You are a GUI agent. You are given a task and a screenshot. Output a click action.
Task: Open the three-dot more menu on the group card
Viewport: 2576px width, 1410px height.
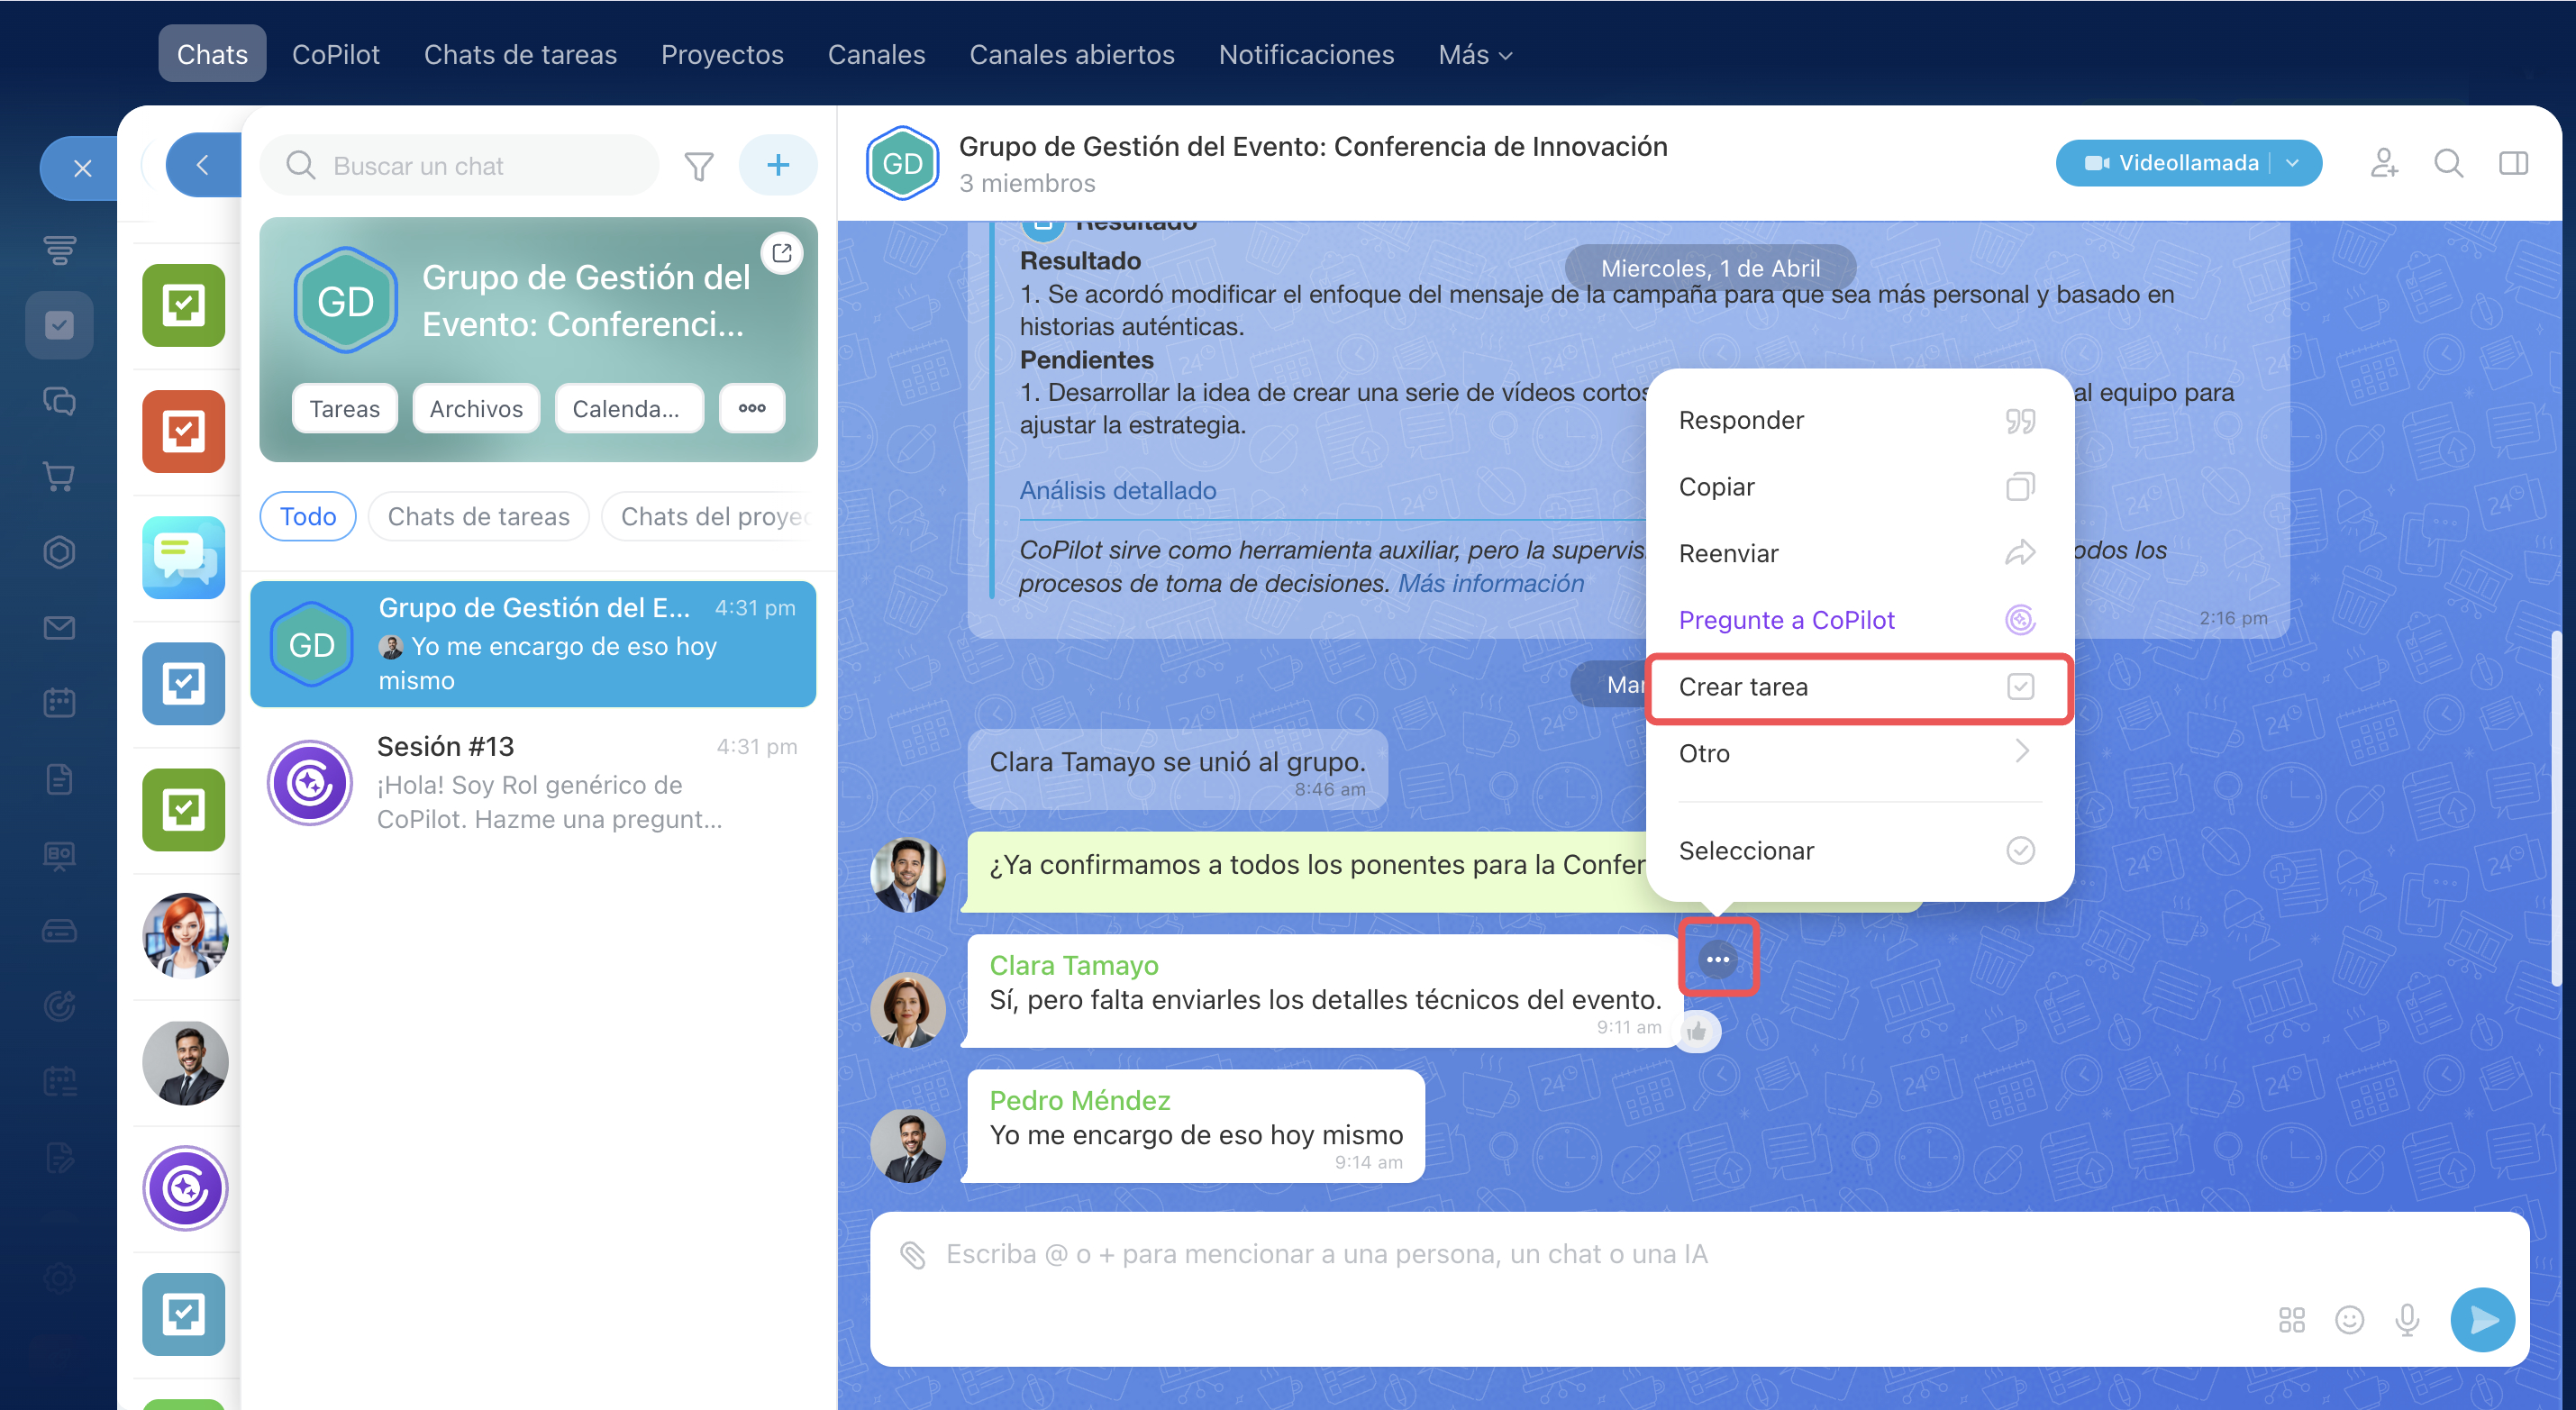(x=752, y=408)
